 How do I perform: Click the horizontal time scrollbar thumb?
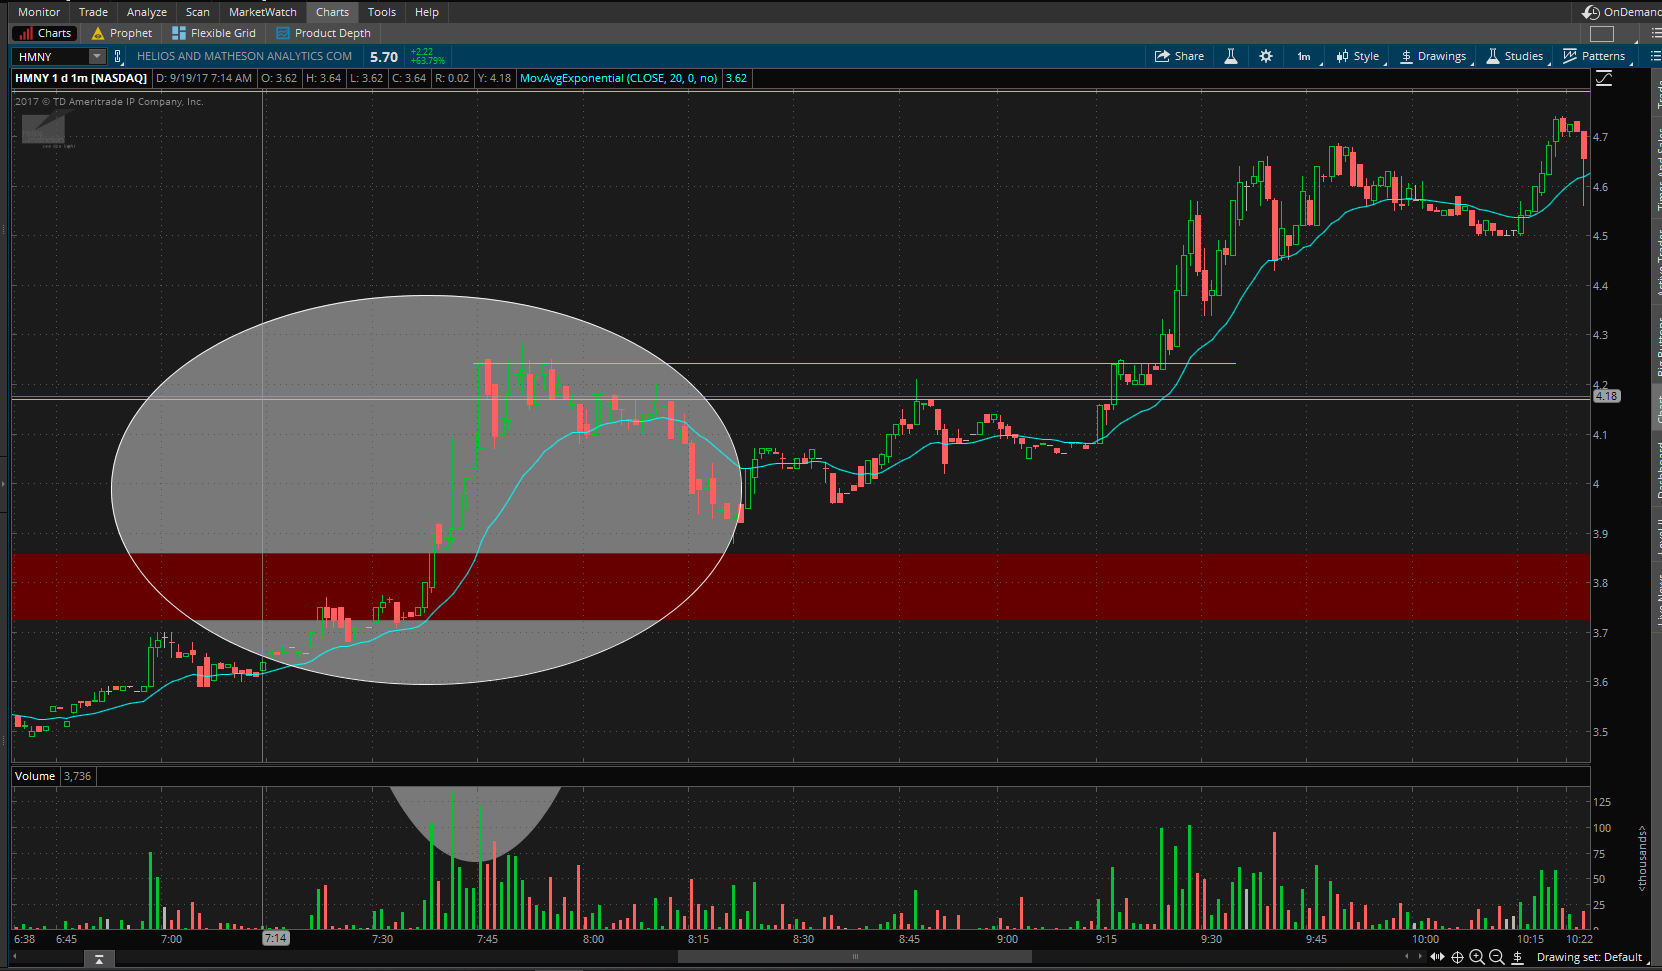coord(855,957)
